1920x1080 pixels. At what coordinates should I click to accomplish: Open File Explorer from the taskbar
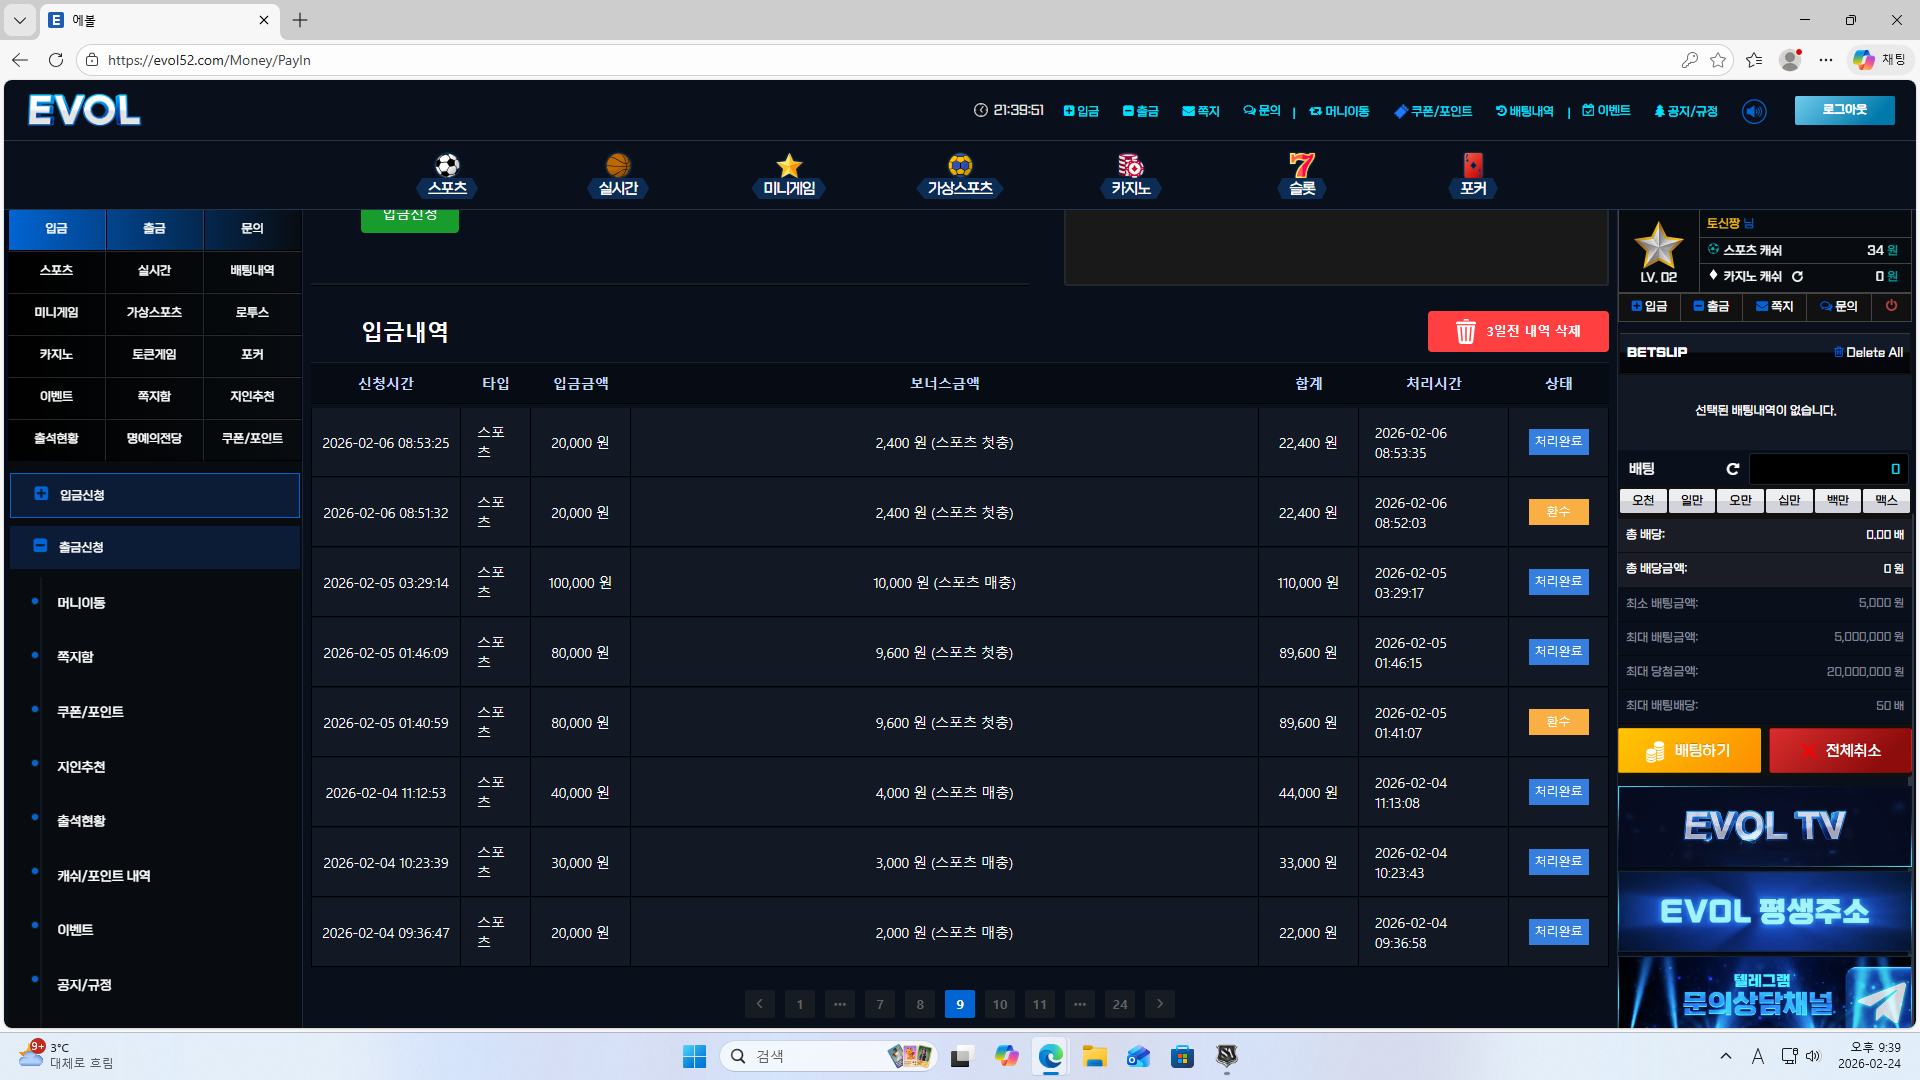(x=1094, y=1057)
